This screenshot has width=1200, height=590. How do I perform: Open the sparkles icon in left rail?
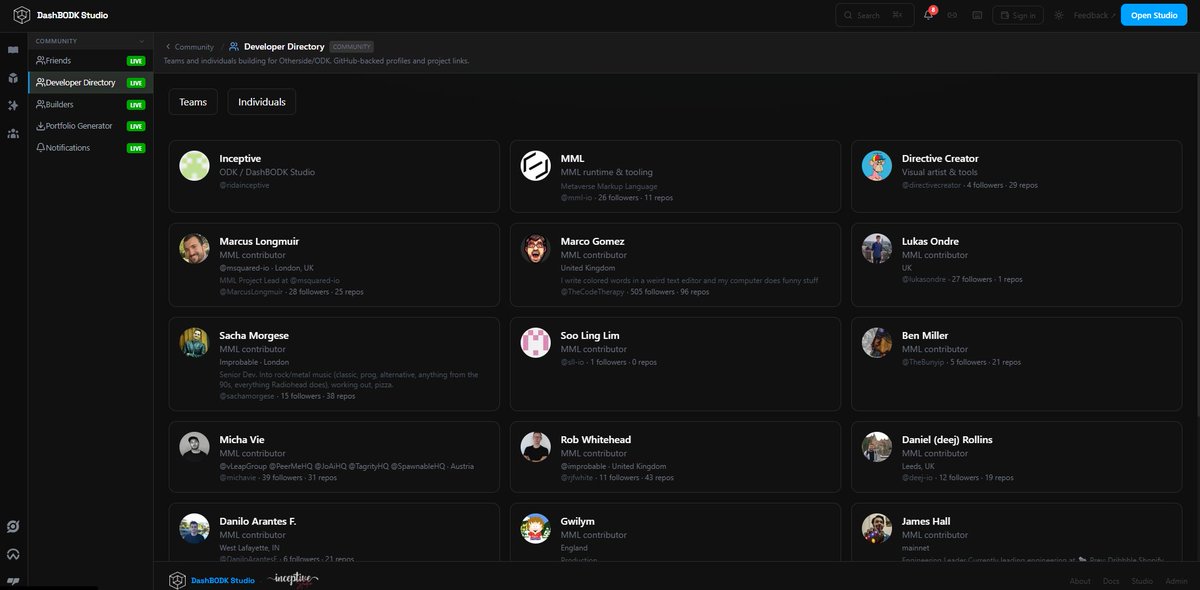click(x=13, y=105)
